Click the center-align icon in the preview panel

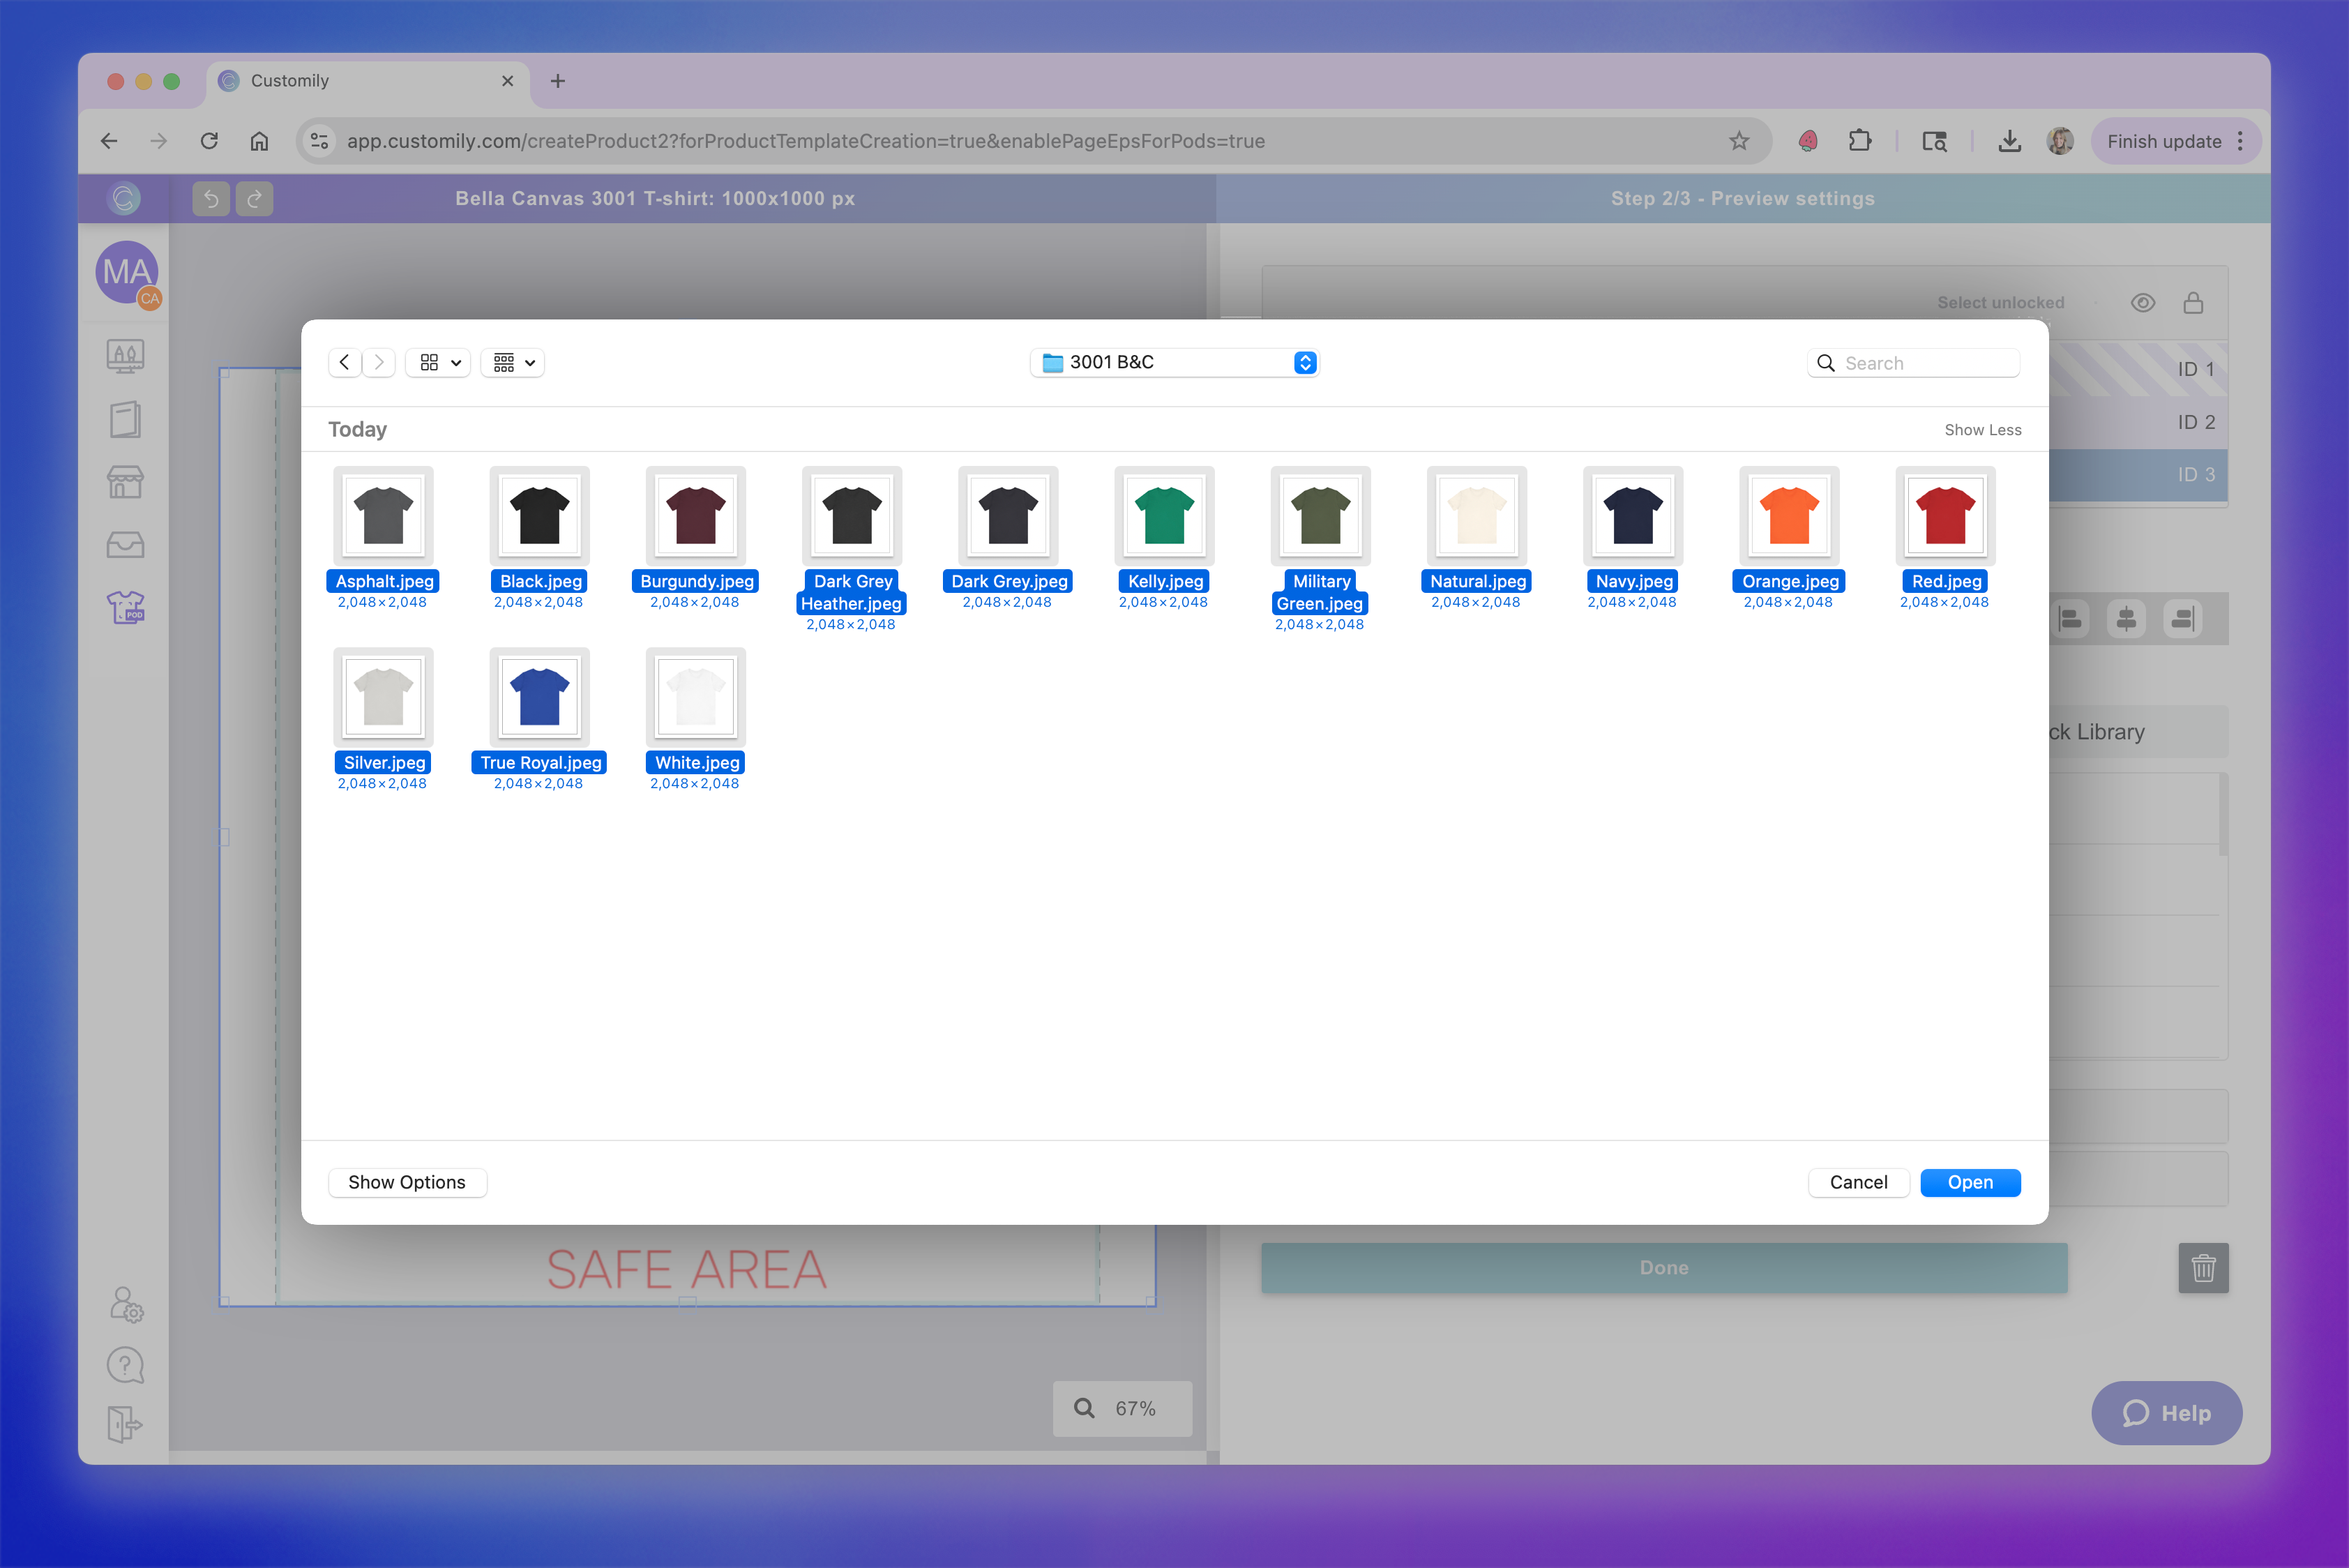pos(2126,619)
